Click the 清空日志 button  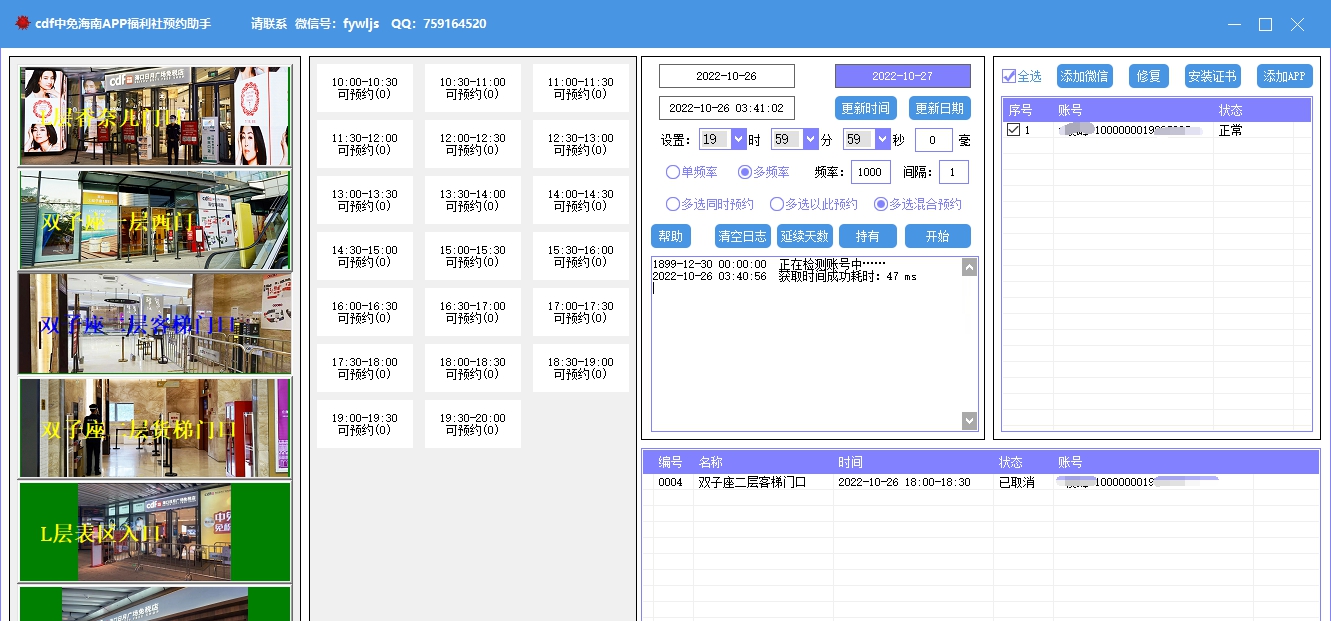(742, 235)
